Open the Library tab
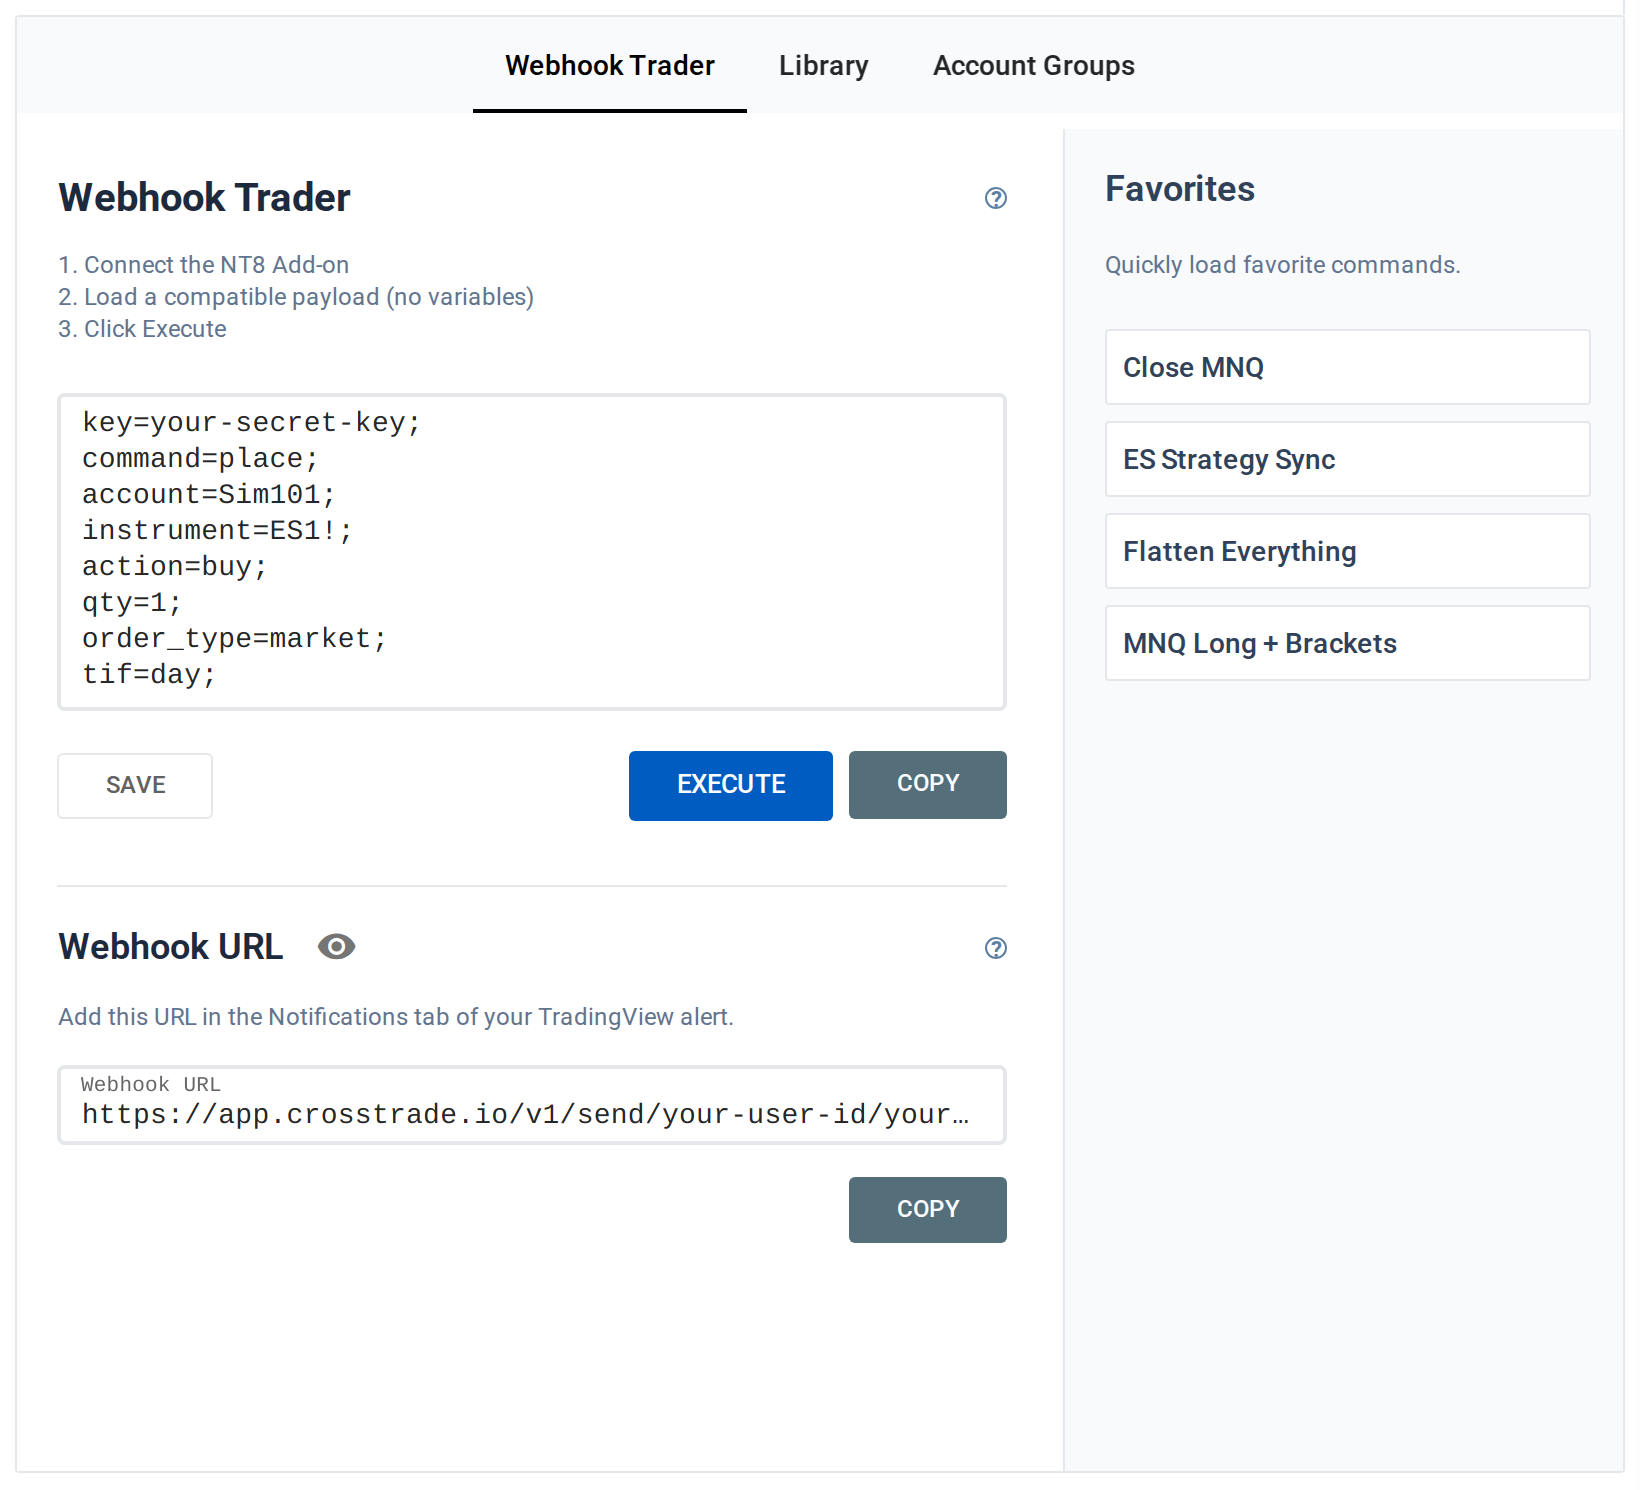Screen dimensions: 1640x1490 [824, 66]
